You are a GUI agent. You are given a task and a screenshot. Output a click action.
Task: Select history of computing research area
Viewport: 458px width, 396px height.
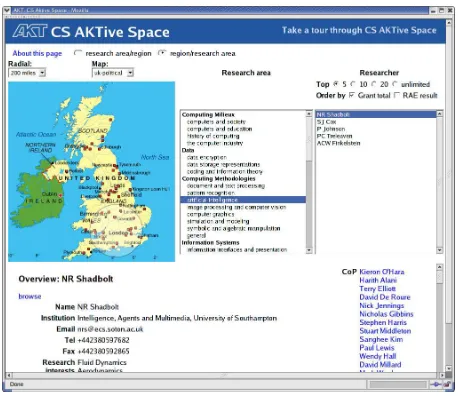point(213,136)
